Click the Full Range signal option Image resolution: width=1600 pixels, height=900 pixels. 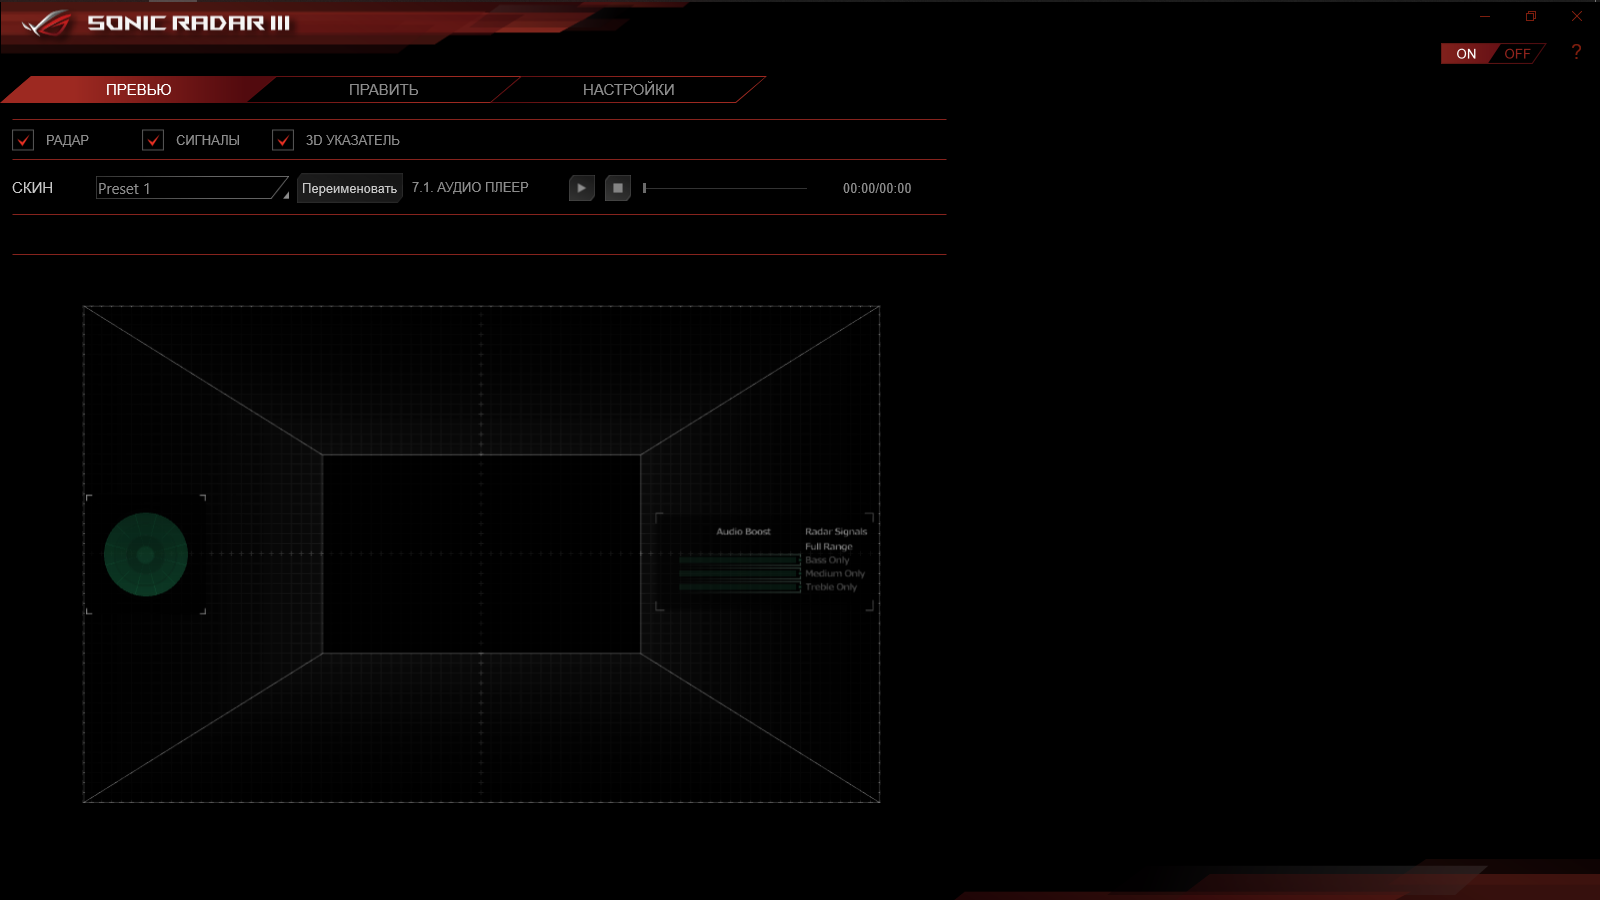[x=829, y=547]
